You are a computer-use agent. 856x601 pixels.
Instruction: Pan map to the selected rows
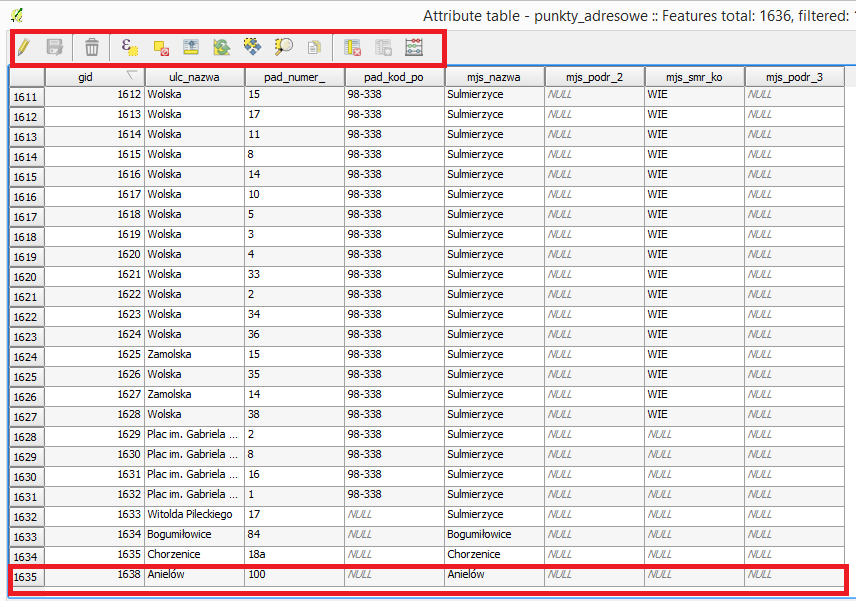[252, 47]
